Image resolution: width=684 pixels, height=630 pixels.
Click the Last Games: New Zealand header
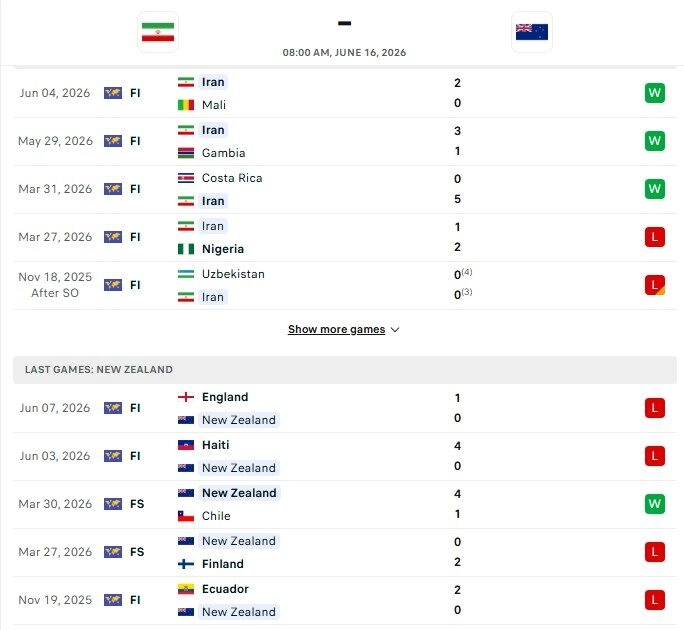click(345, 370)
